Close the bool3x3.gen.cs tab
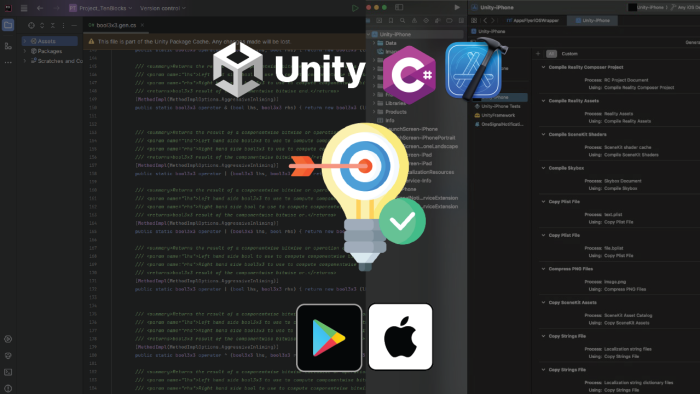700x394 pixels. tap(142, 25)
